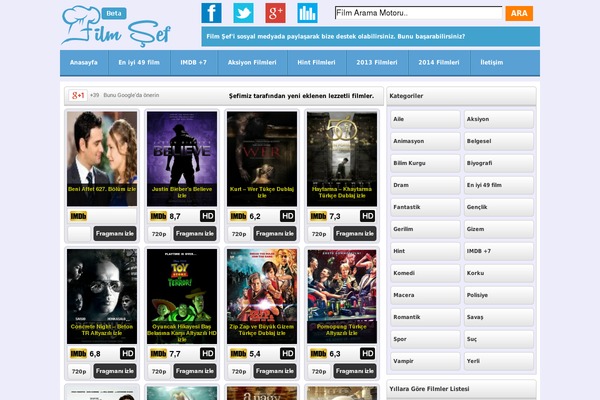Open the Haytarma movie poster
The width and height of the screenshot is (600, 400).
pyautogui.click(x=342, y=158)
